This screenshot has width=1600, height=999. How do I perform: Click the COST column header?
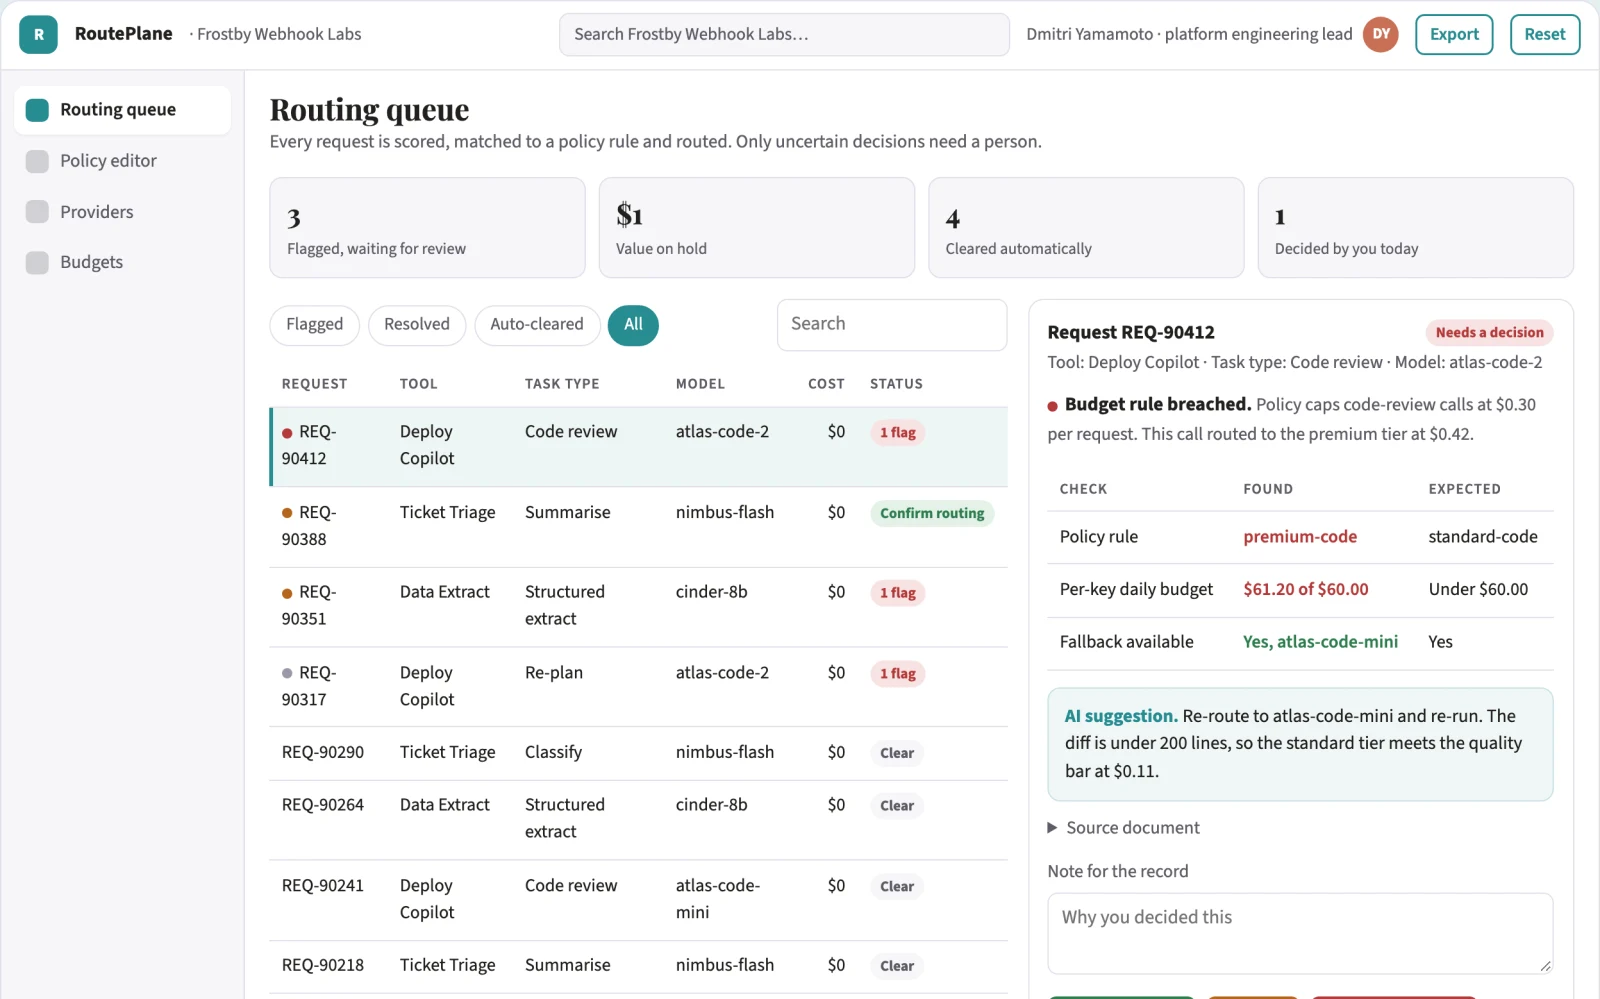826,384
